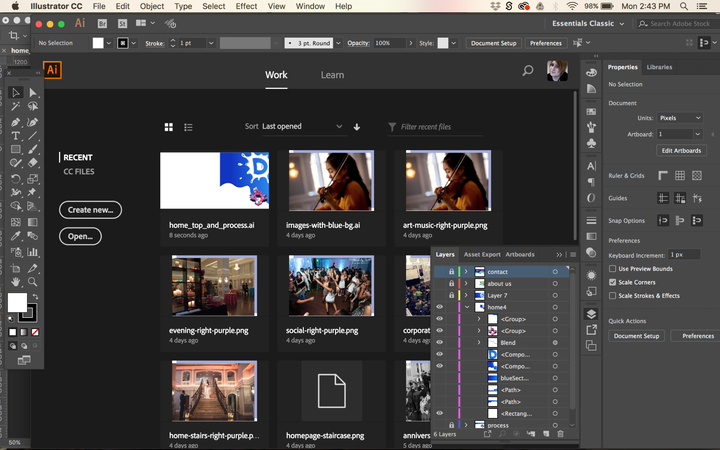Hide the home4 layer with its eye icon

coord(440,307)
